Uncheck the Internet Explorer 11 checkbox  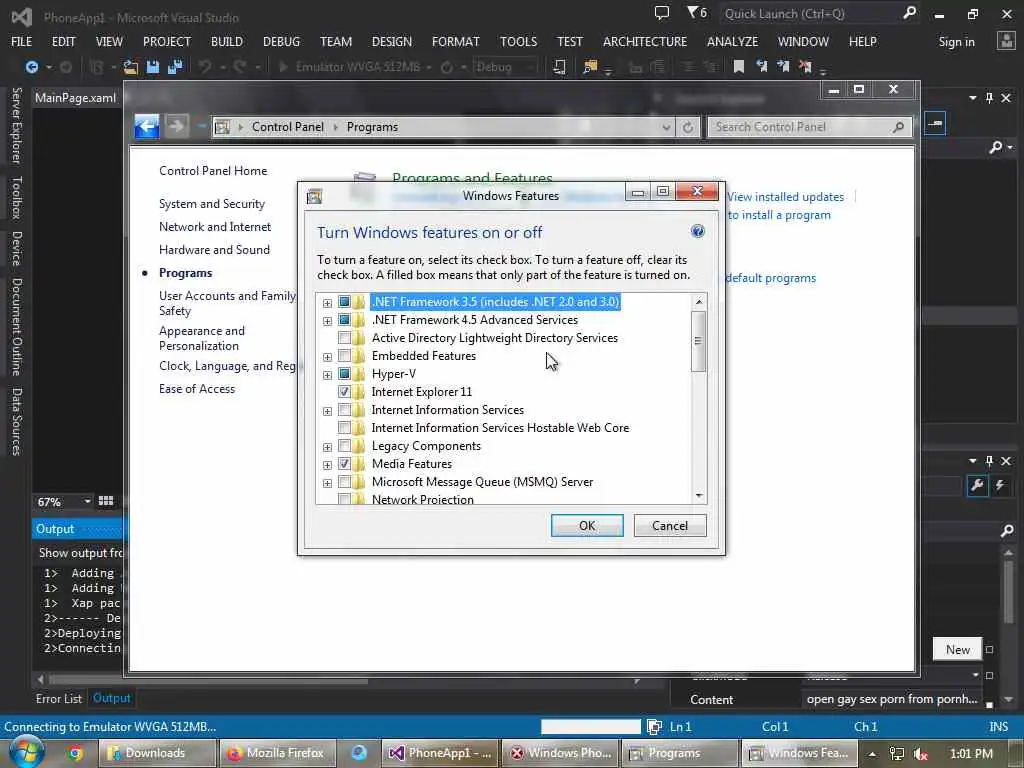click(x=344, y=392)
